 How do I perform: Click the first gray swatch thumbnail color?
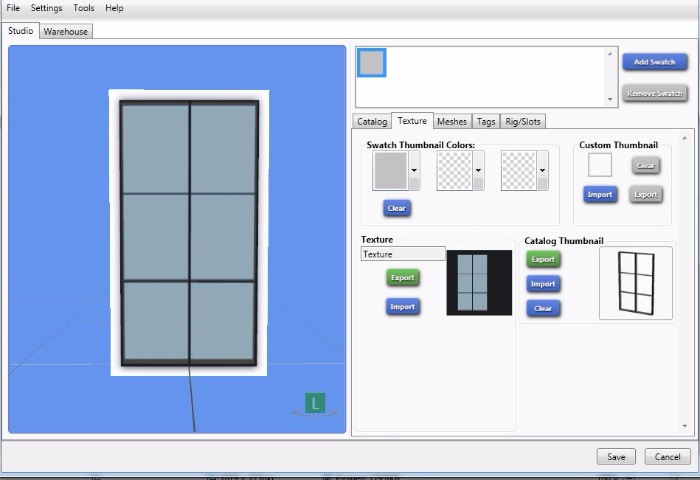(390, 171)
